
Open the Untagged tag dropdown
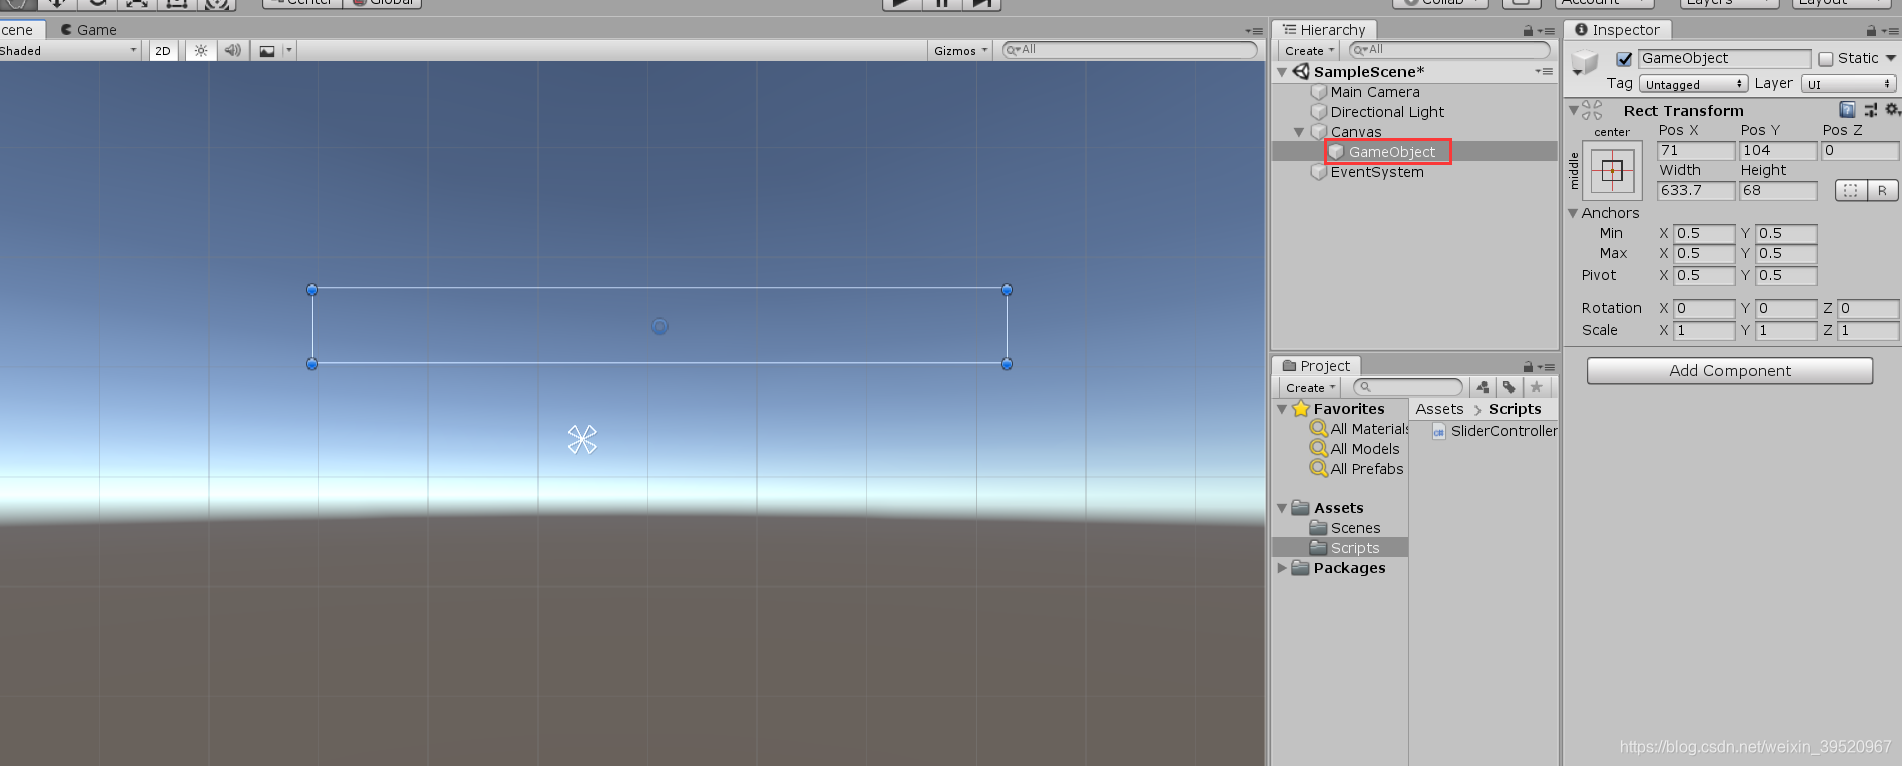1693,84
